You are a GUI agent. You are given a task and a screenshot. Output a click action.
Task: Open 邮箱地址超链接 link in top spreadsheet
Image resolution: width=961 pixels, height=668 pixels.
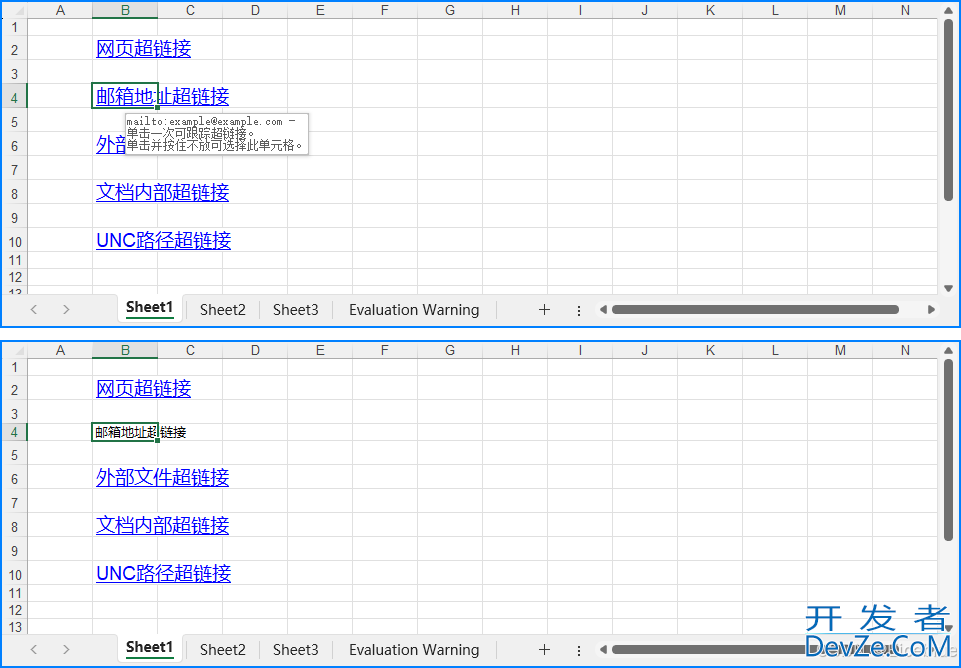(x=162, y=96)
